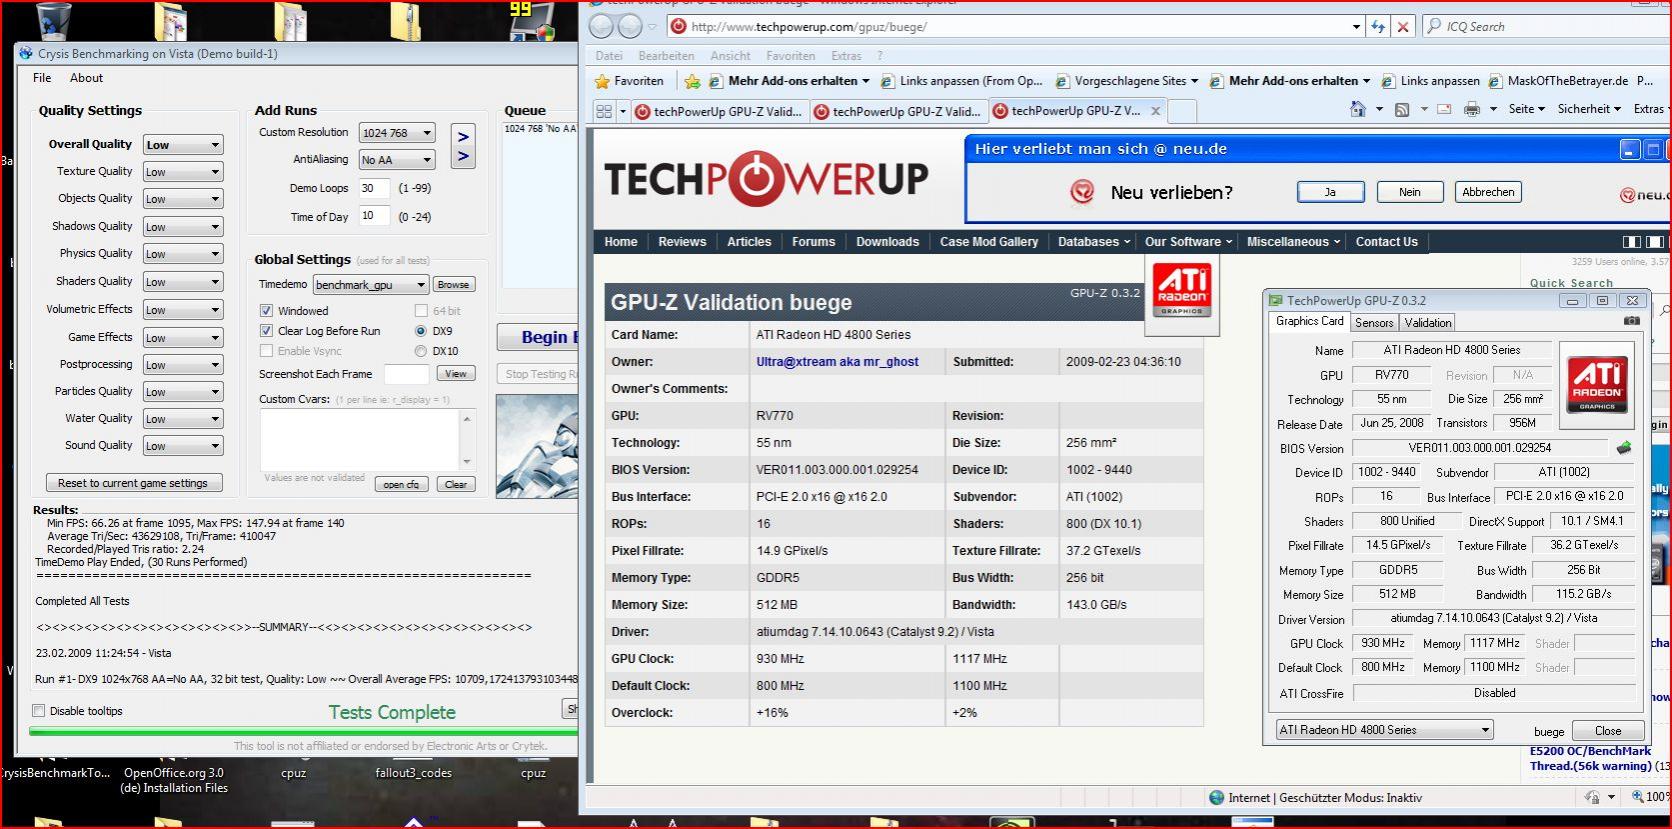Screen dimensions: 1672x829
Task: Click the Time of Day input field
Action: [374, 216]
